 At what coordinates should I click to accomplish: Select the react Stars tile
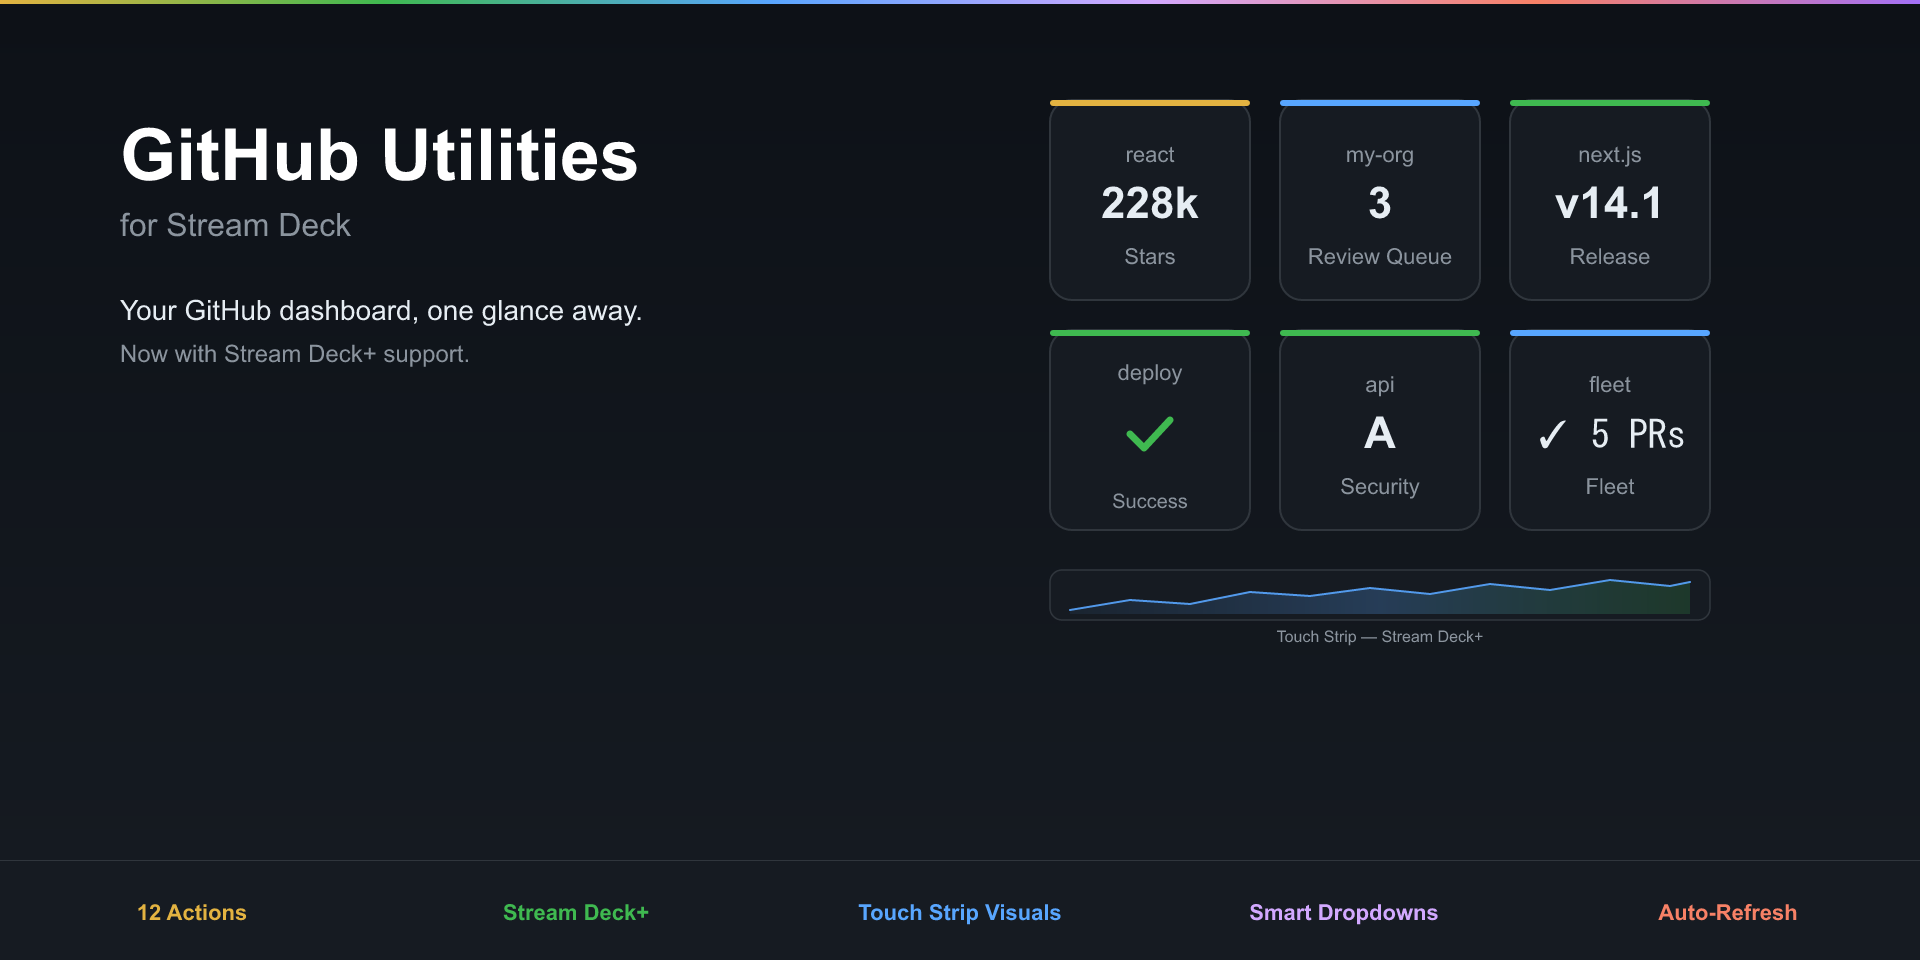coord(1150,200)
